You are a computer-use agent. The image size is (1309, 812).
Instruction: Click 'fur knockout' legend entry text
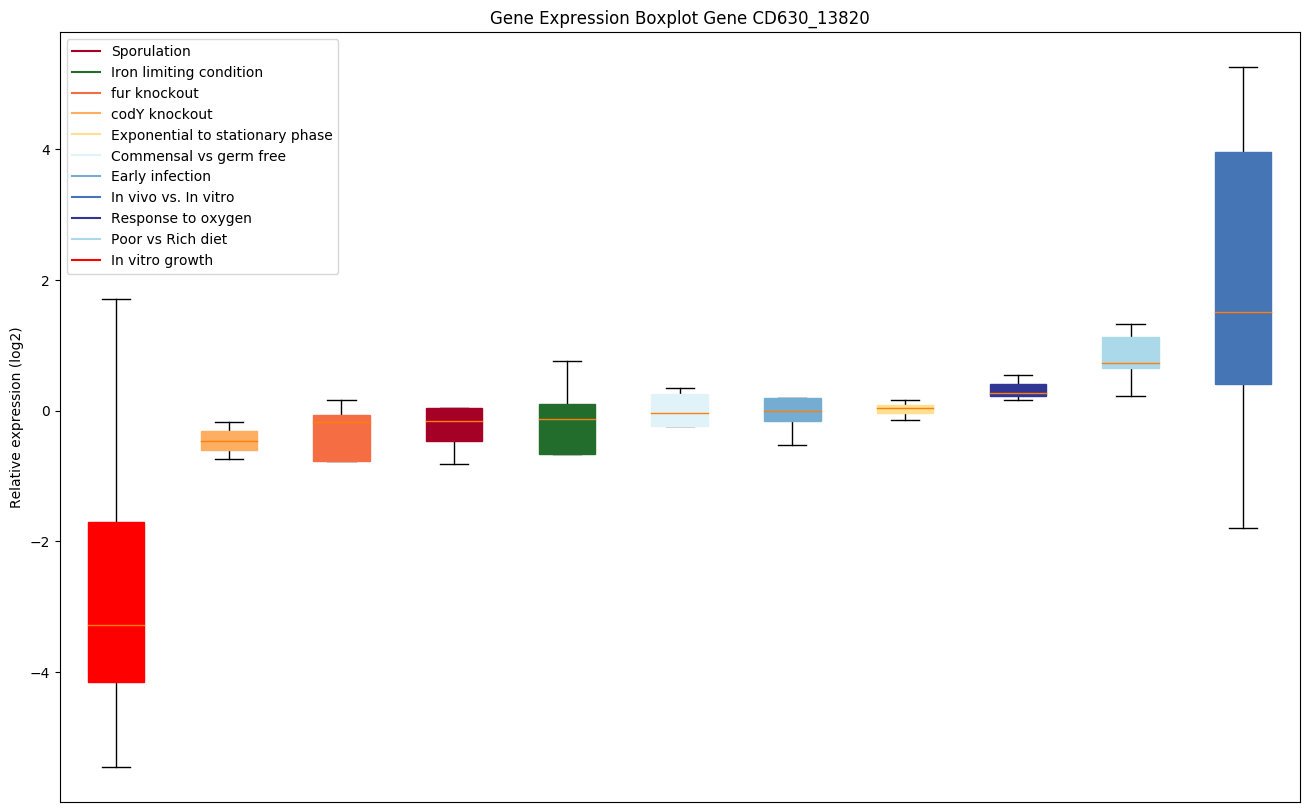coord(155,93)
